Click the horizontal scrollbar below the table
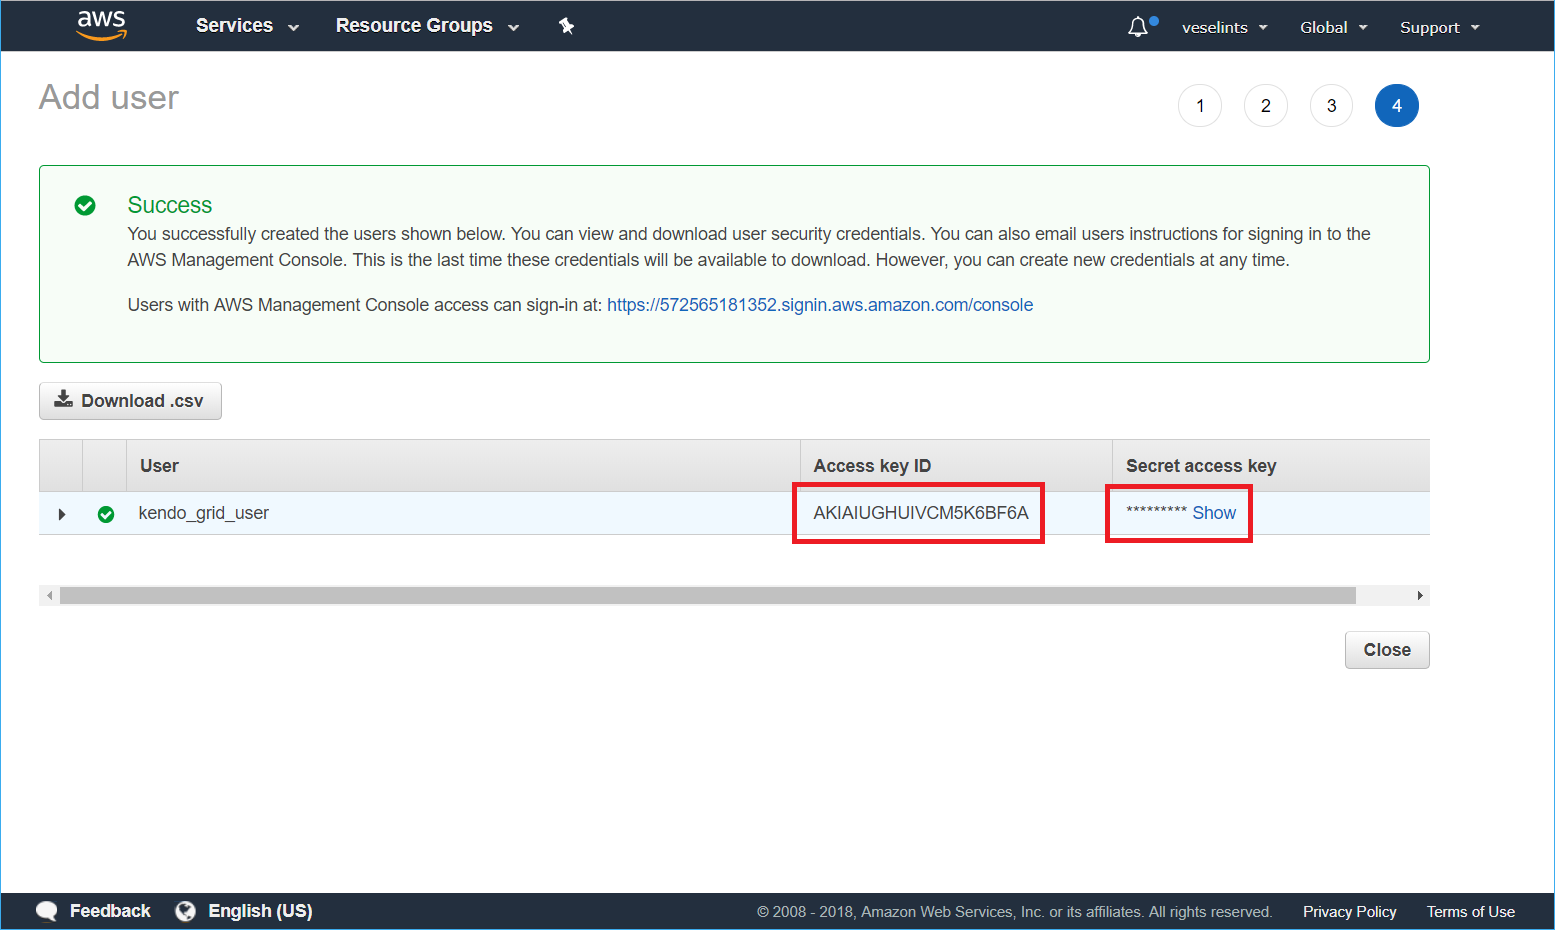 tap(700, 594)
